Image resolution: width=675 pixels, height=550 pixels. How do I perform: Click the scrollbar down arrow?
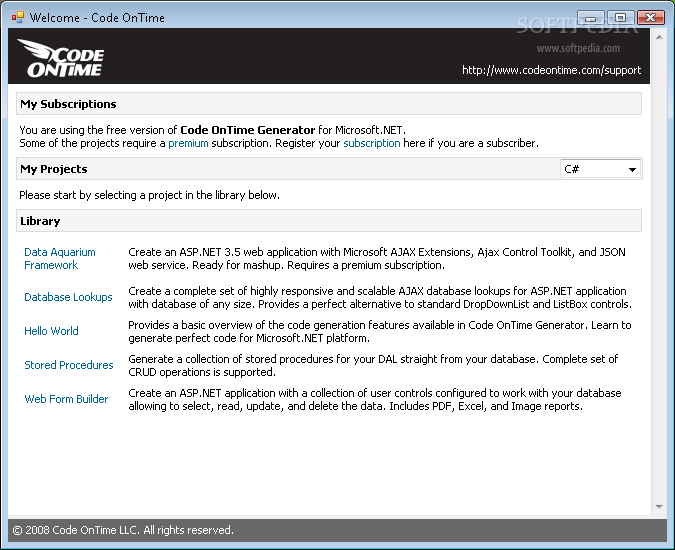point(659,507)
